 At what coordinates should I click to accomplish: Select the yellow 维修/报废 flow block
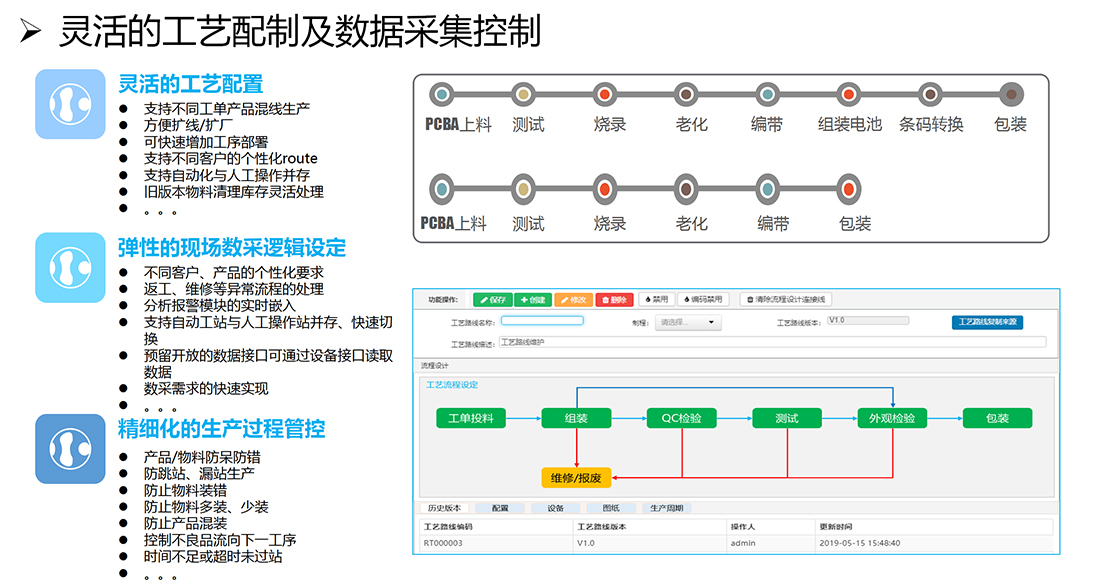(x=576, y=478)
